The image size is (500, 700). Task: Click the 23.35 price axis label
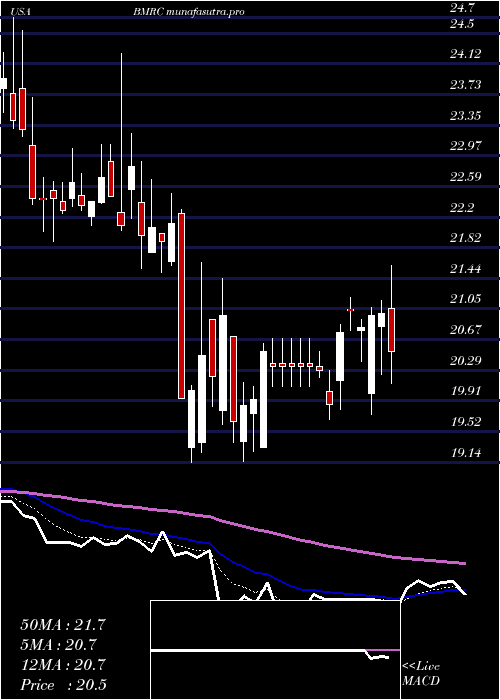click(x=466, y=116)
